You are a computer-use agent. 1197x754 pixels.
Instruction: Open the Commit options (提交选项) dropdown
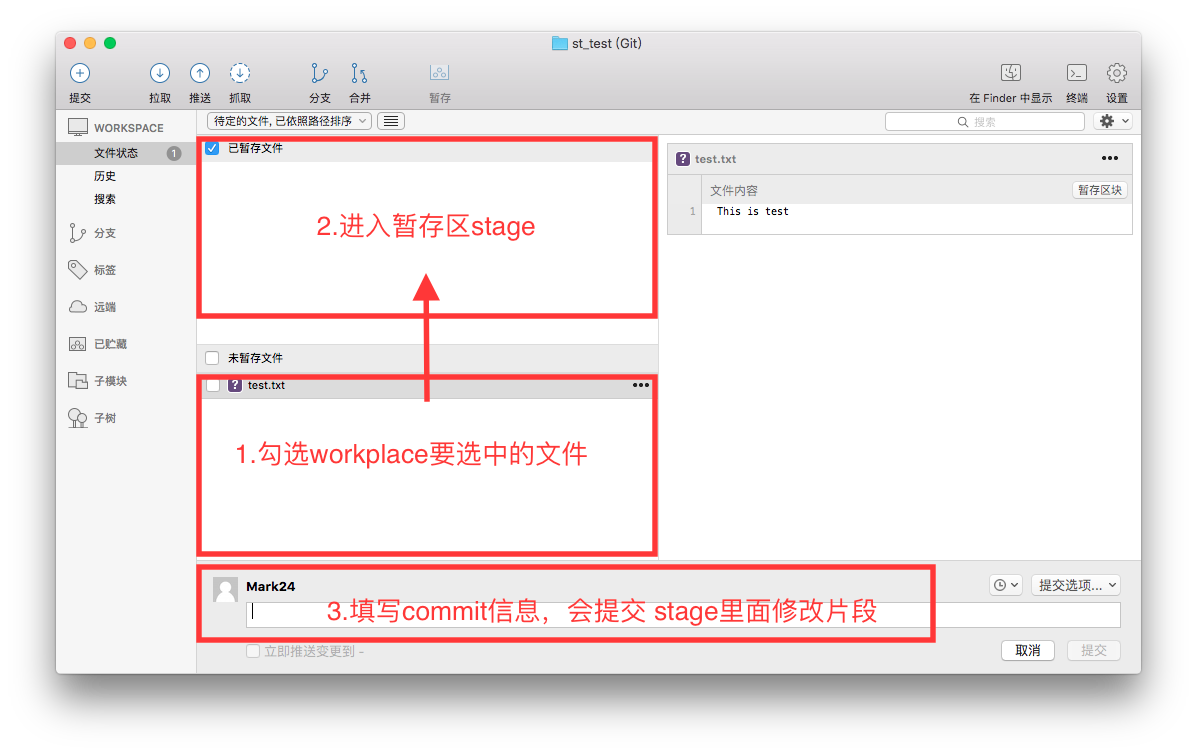(x=1076, y=585)
